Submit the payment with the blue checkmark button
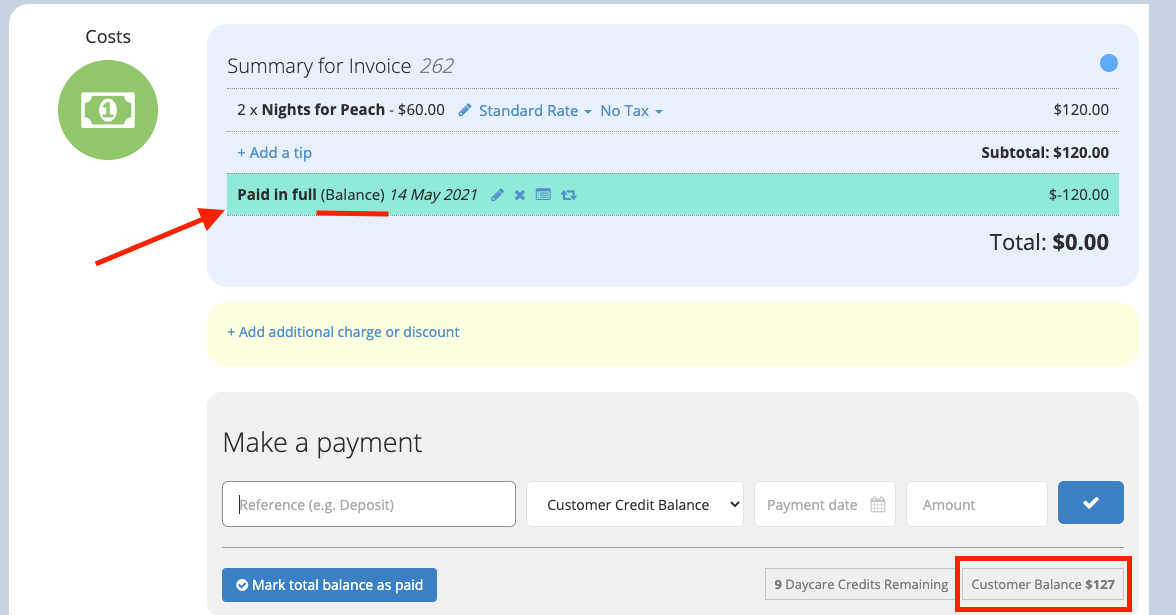 pyautogui.click(x=1090, y=502)
